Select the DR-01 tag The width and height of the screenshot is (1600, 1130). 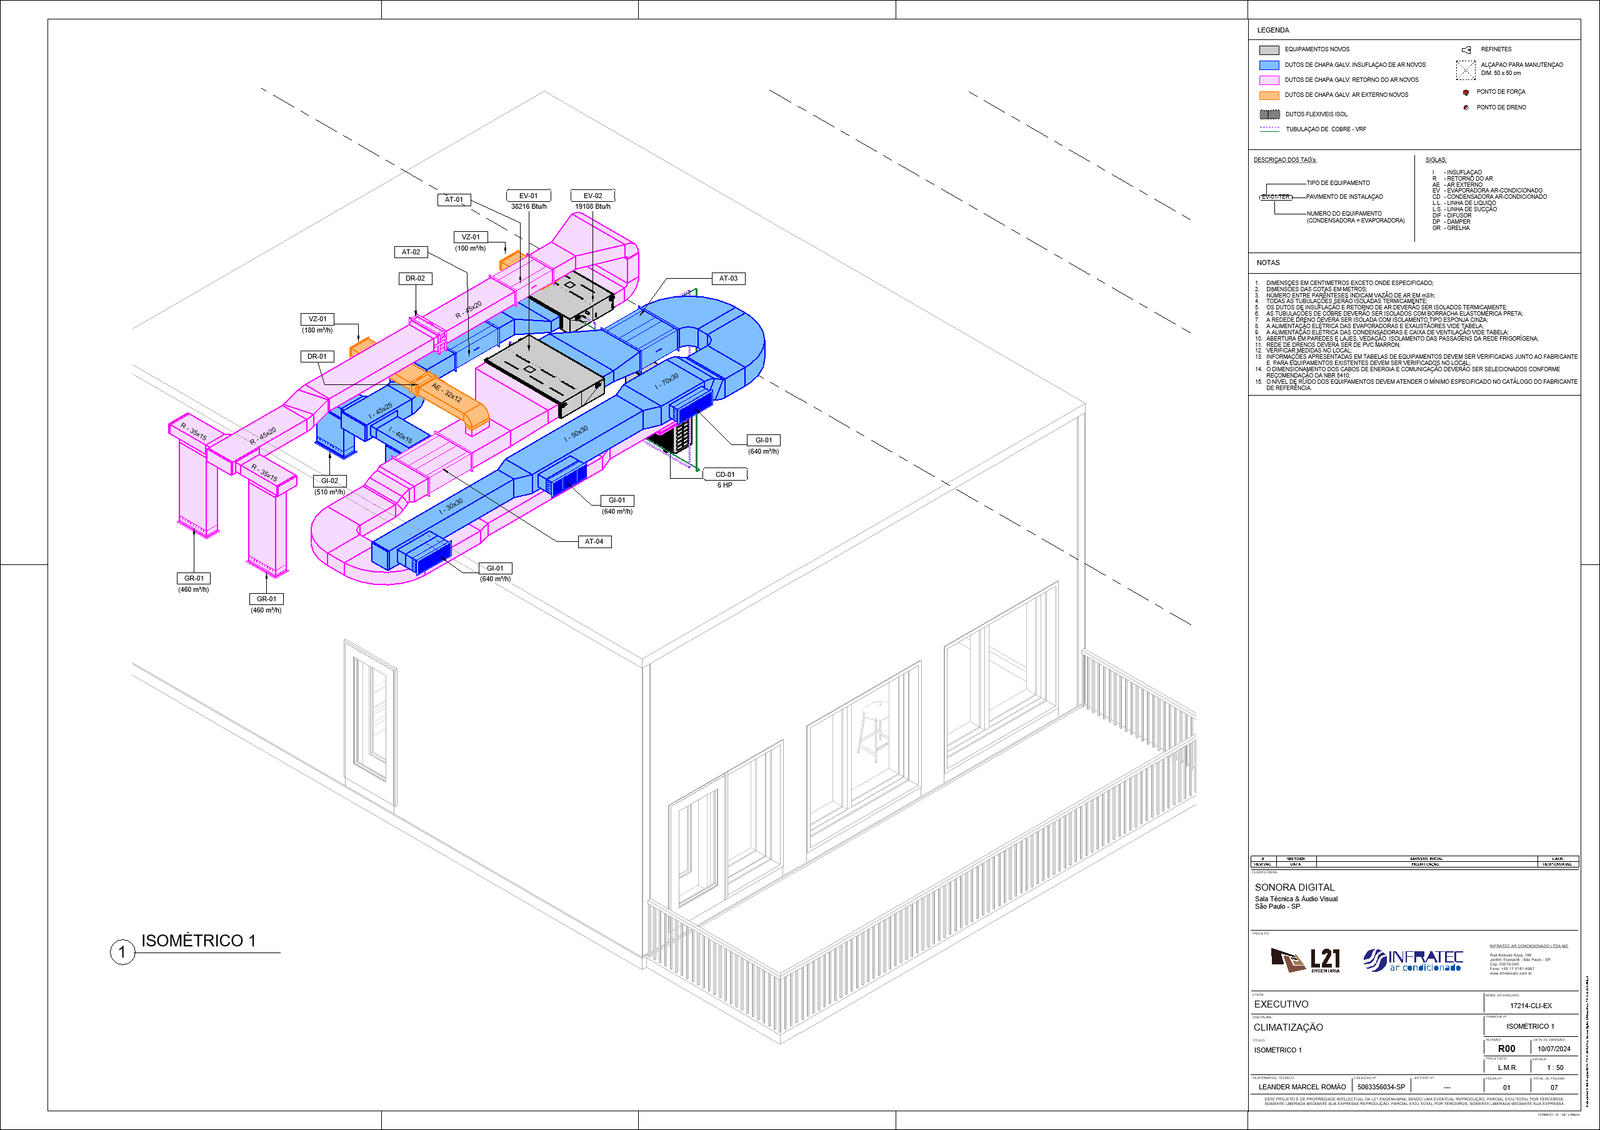(x=317, y=357)
